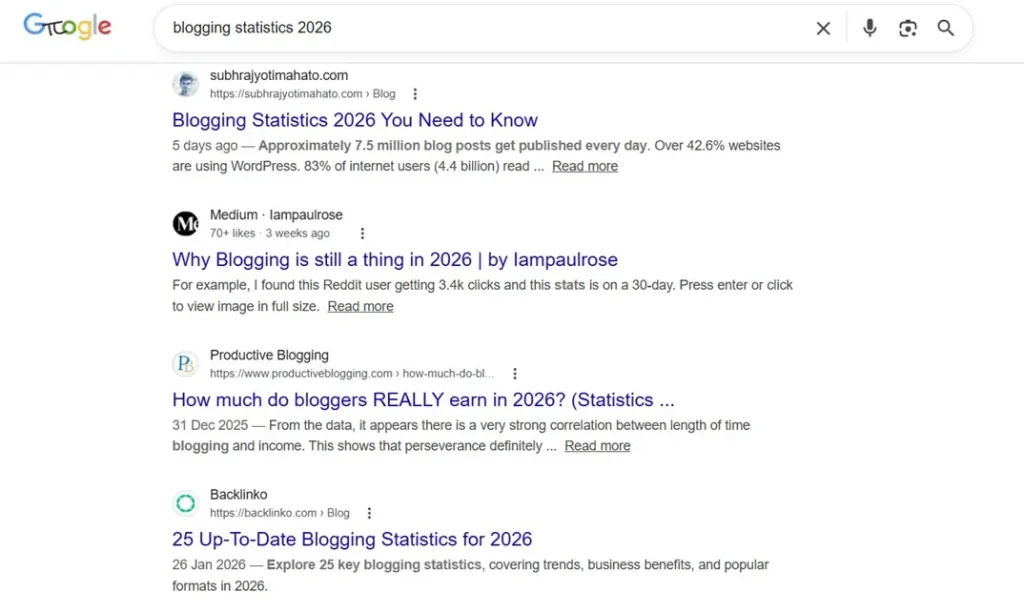This screenshot has width=1024, height=612.
Task: Open the three-dot menu for the subhrajyotimahato result
Action: coord(415,93)
